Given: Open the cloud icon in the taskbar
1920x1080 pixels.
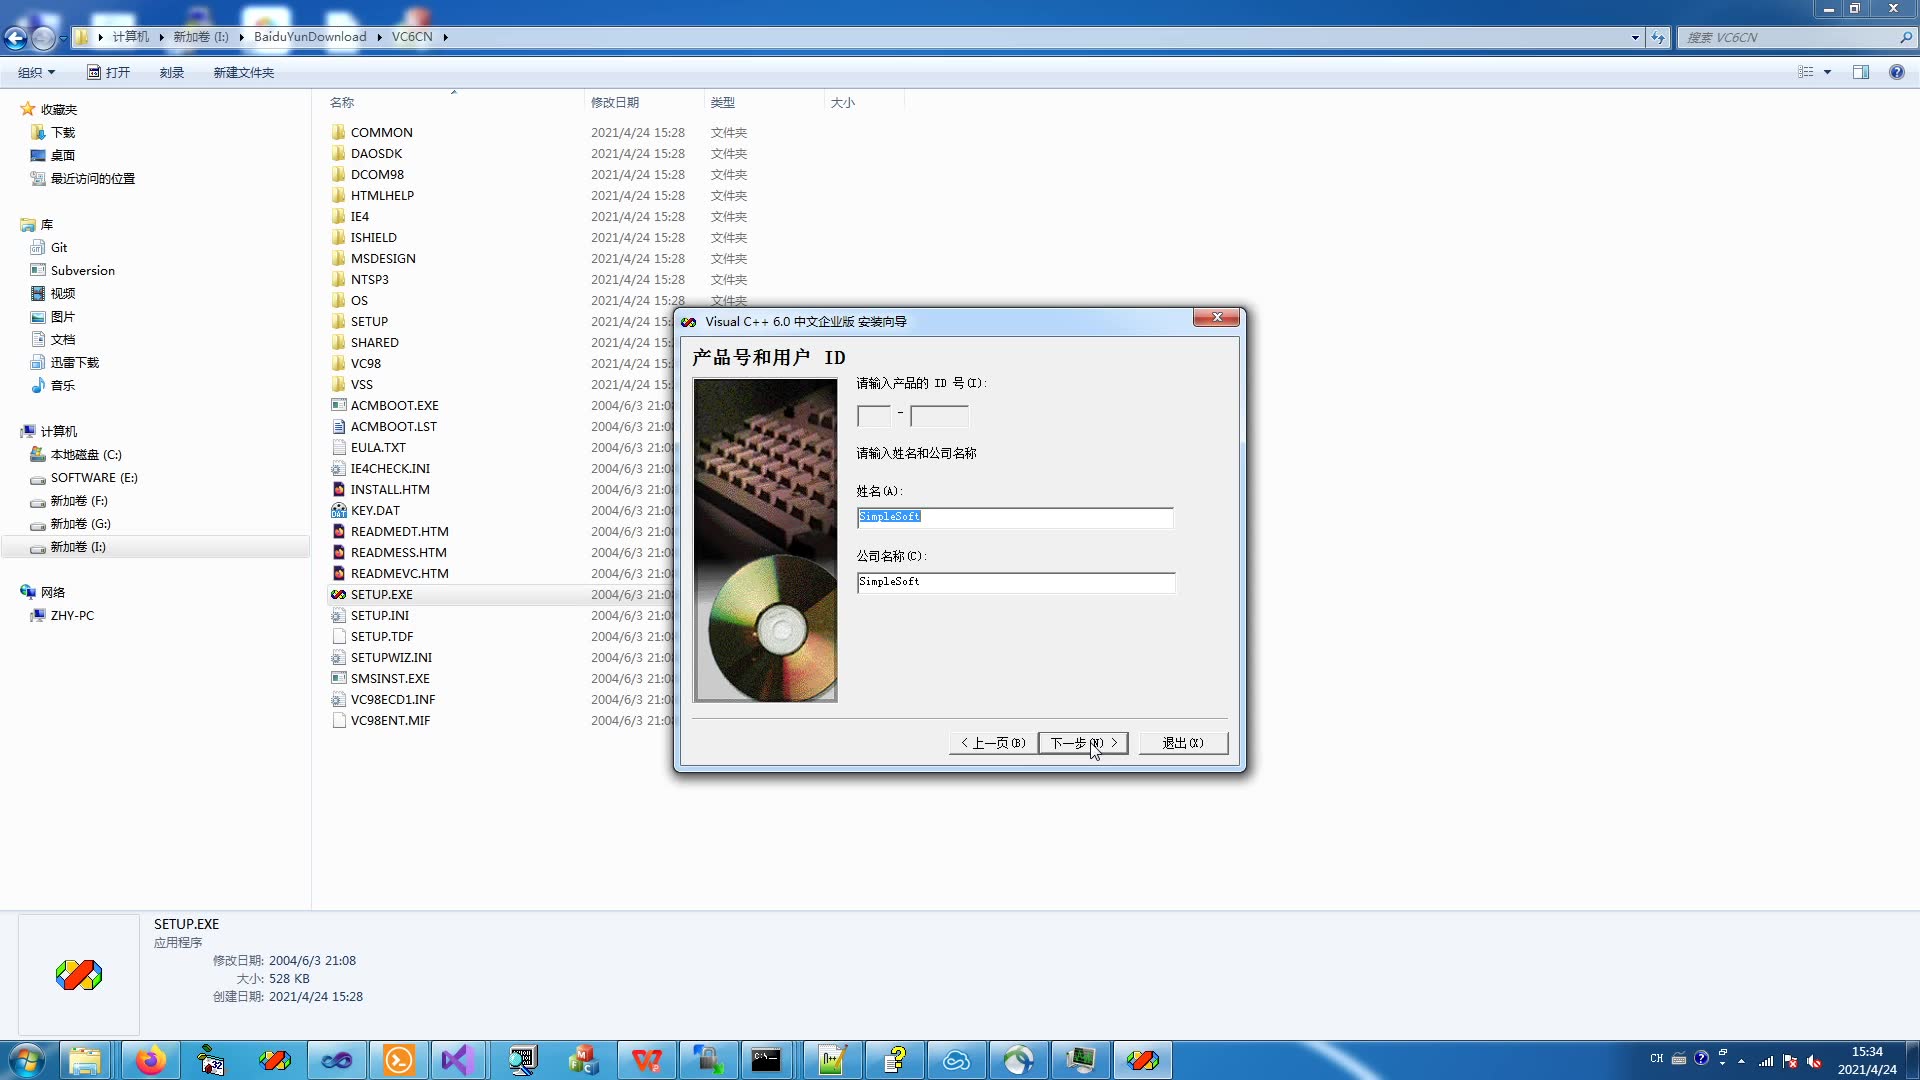Looking at the screenshot, I should pyautogui.click(x=957, y=1060).
